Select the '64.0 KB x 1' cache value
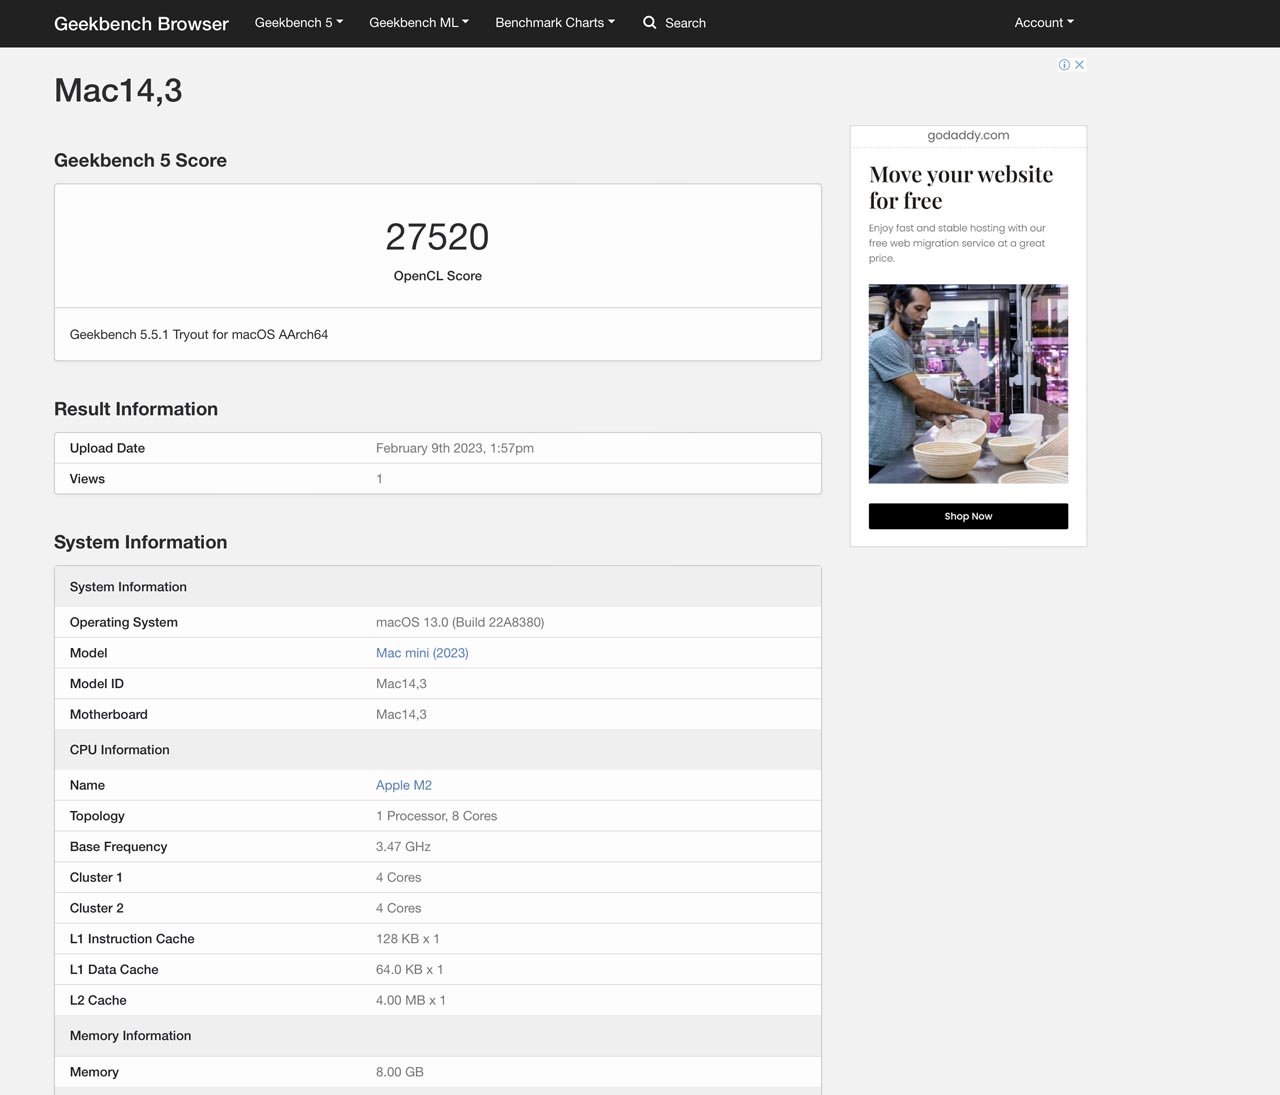The image size is (1280, 1095). pyautogui.click(x=410, y=970)
